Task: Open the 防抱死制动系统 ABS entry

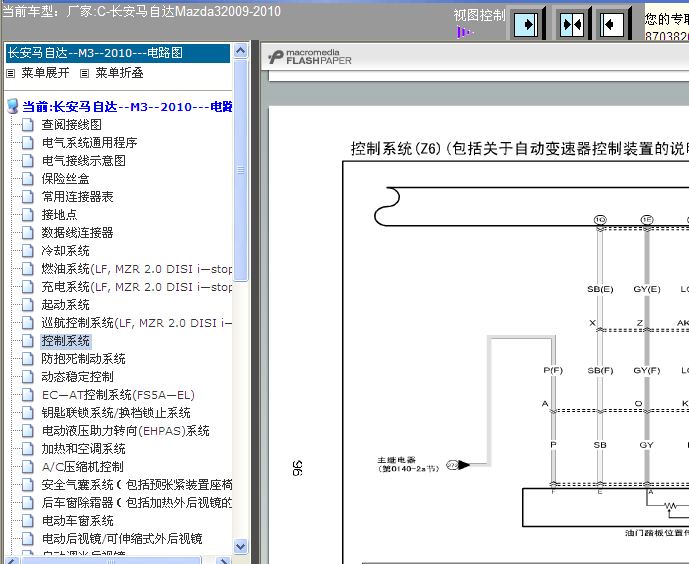Action: click(83, 359)
